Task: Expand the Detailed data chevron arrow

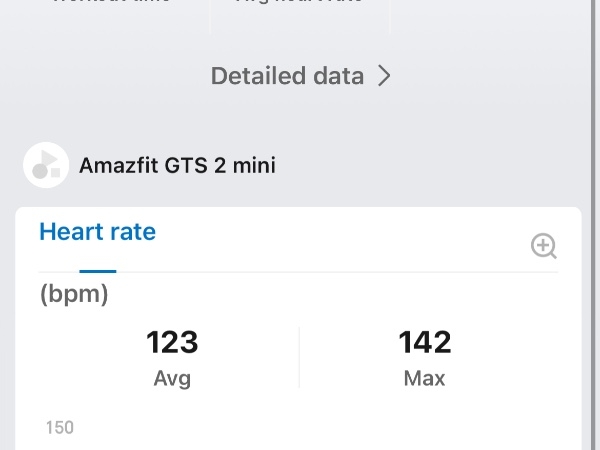Action: tap(384, 76)
